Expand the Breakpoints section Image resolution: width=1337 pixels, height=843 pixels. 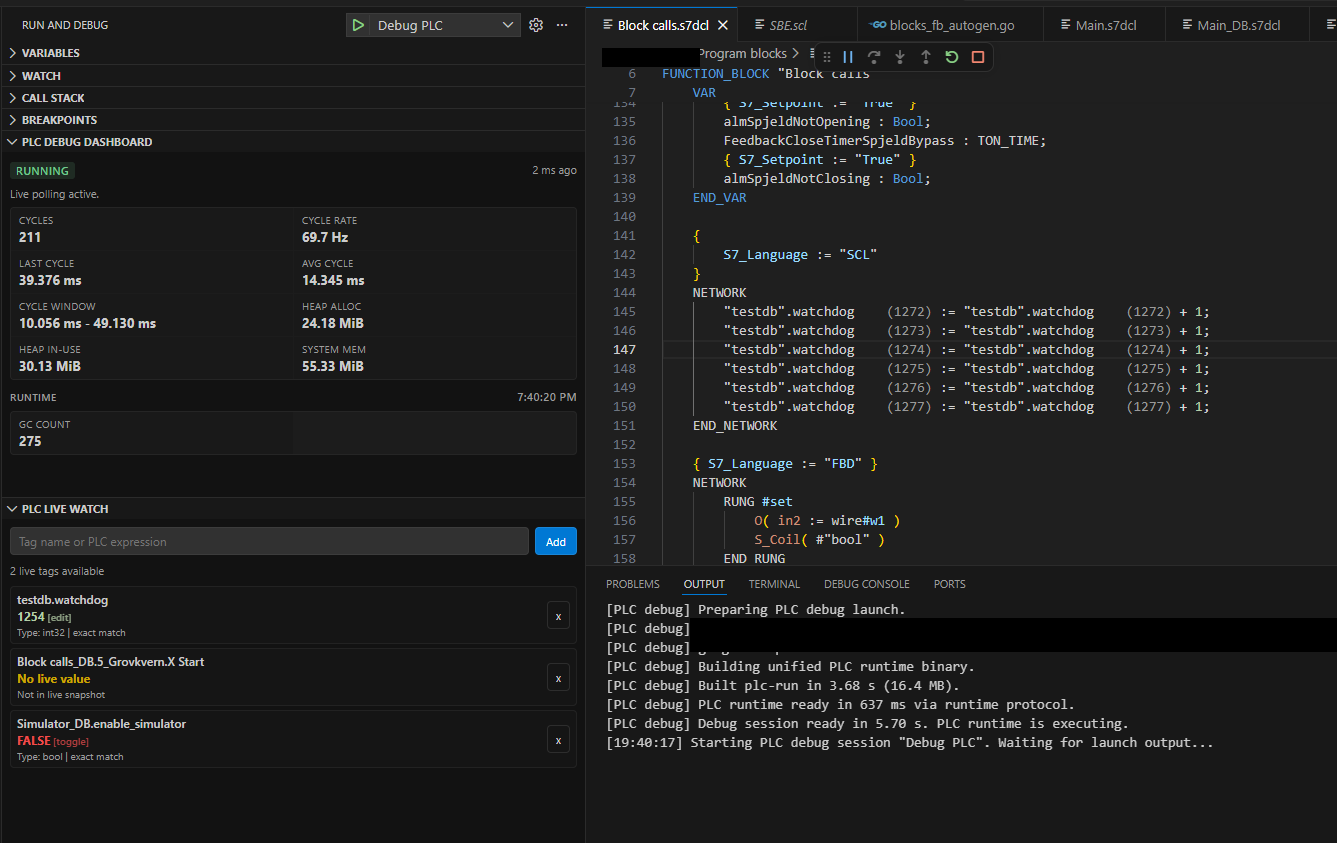click(x=59, y=119)
